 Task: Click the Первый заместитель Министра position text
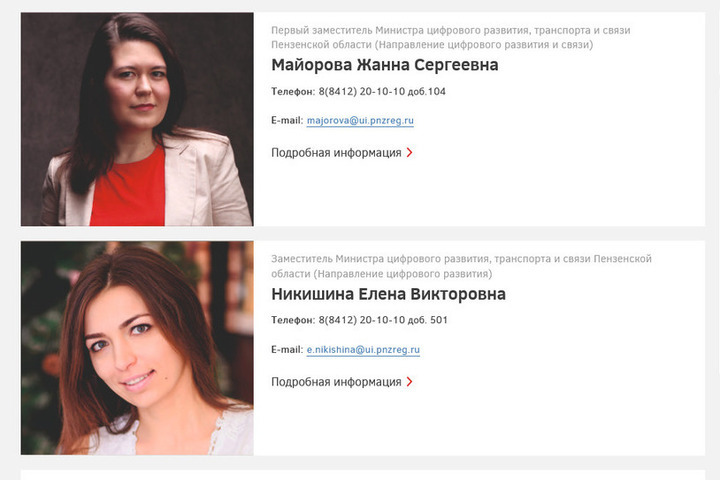450,37
